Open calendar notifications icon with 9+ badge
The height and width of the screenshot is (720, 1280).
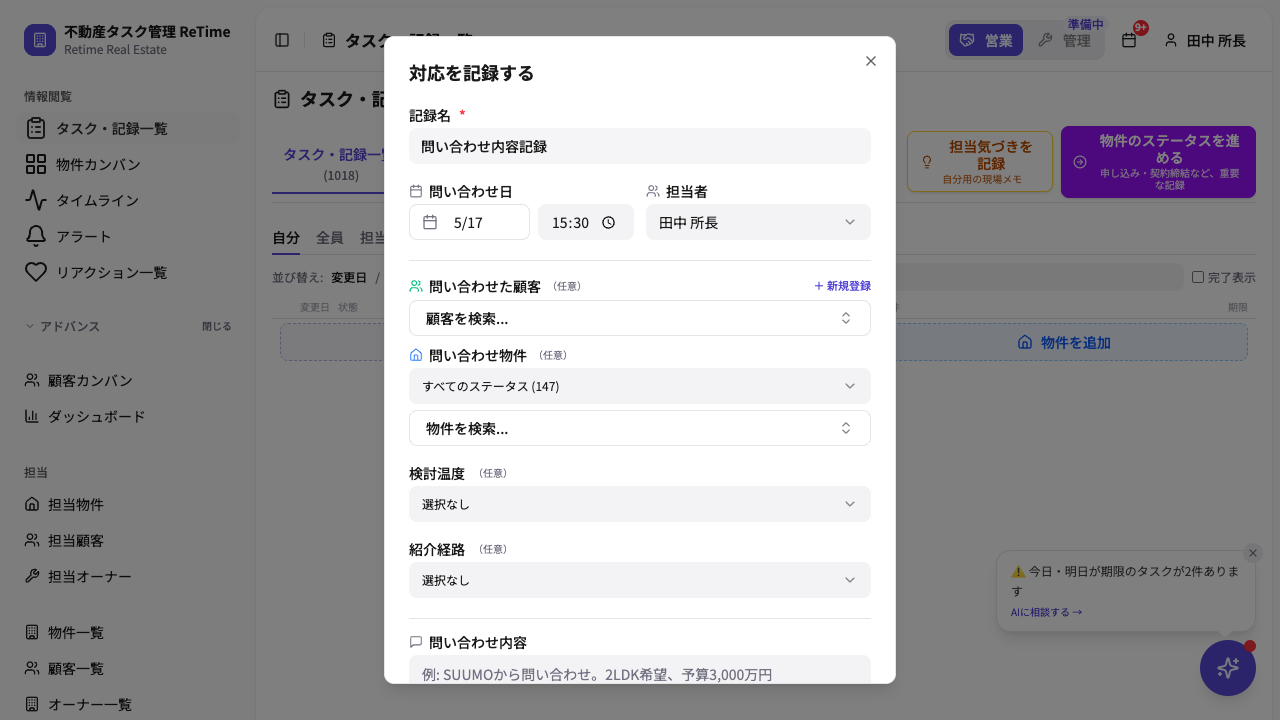tap(1129, 40)
